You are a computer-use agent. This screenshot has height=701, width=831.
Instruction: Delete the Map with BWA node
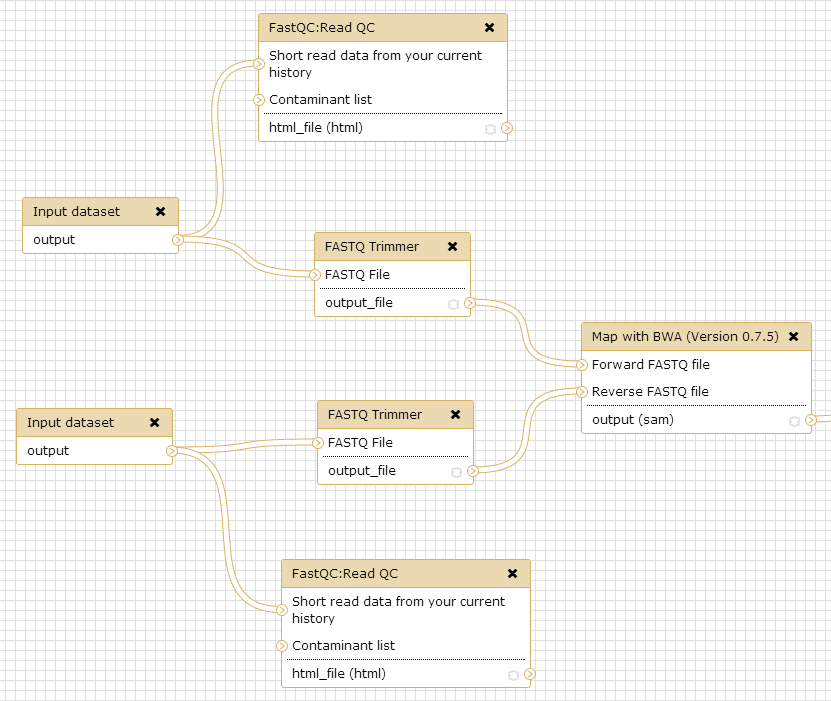[793, 336]
